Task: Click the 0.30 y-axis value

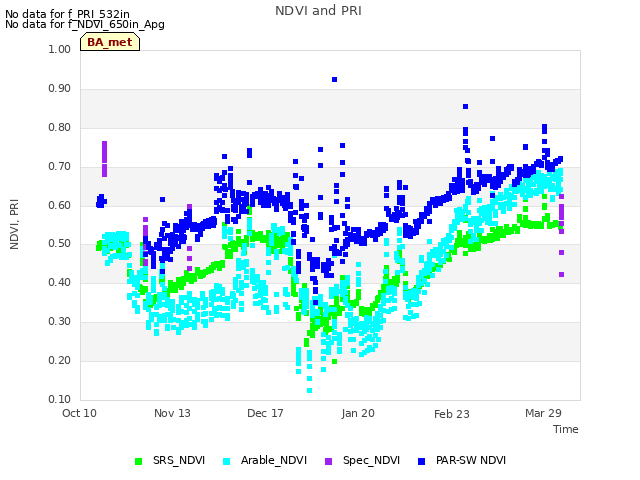Action: click(60, 322)
